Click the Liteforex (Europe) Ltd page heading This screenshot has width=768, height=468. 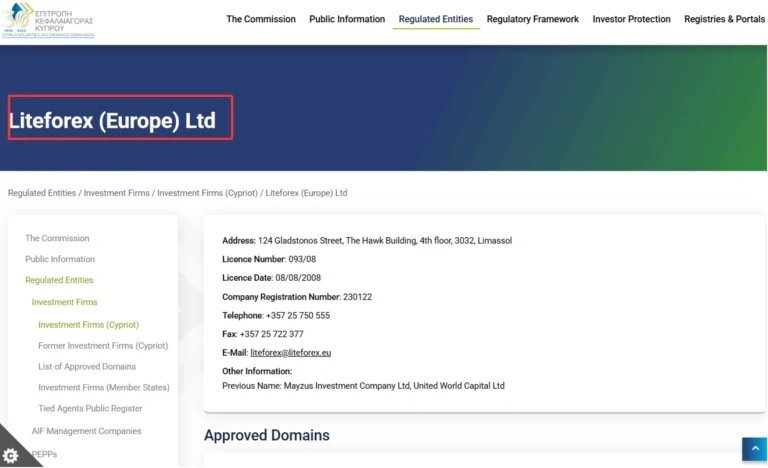[x=112, y=121]
